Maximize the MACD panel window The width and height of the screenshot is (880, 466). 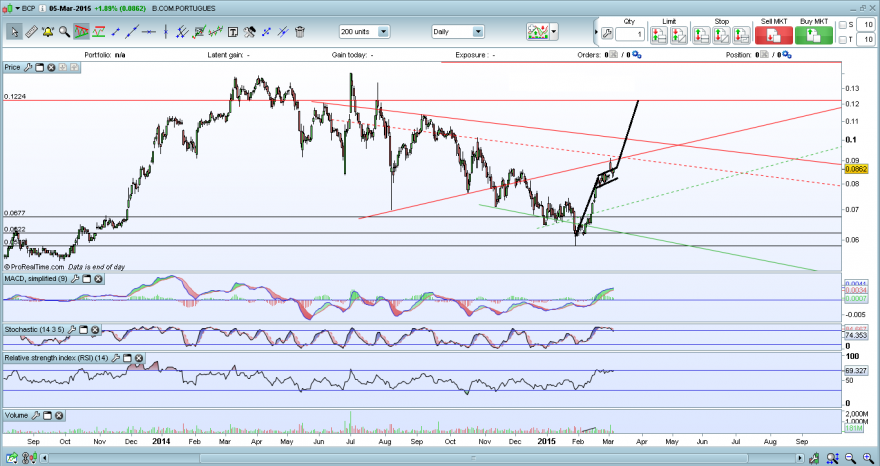87,278
